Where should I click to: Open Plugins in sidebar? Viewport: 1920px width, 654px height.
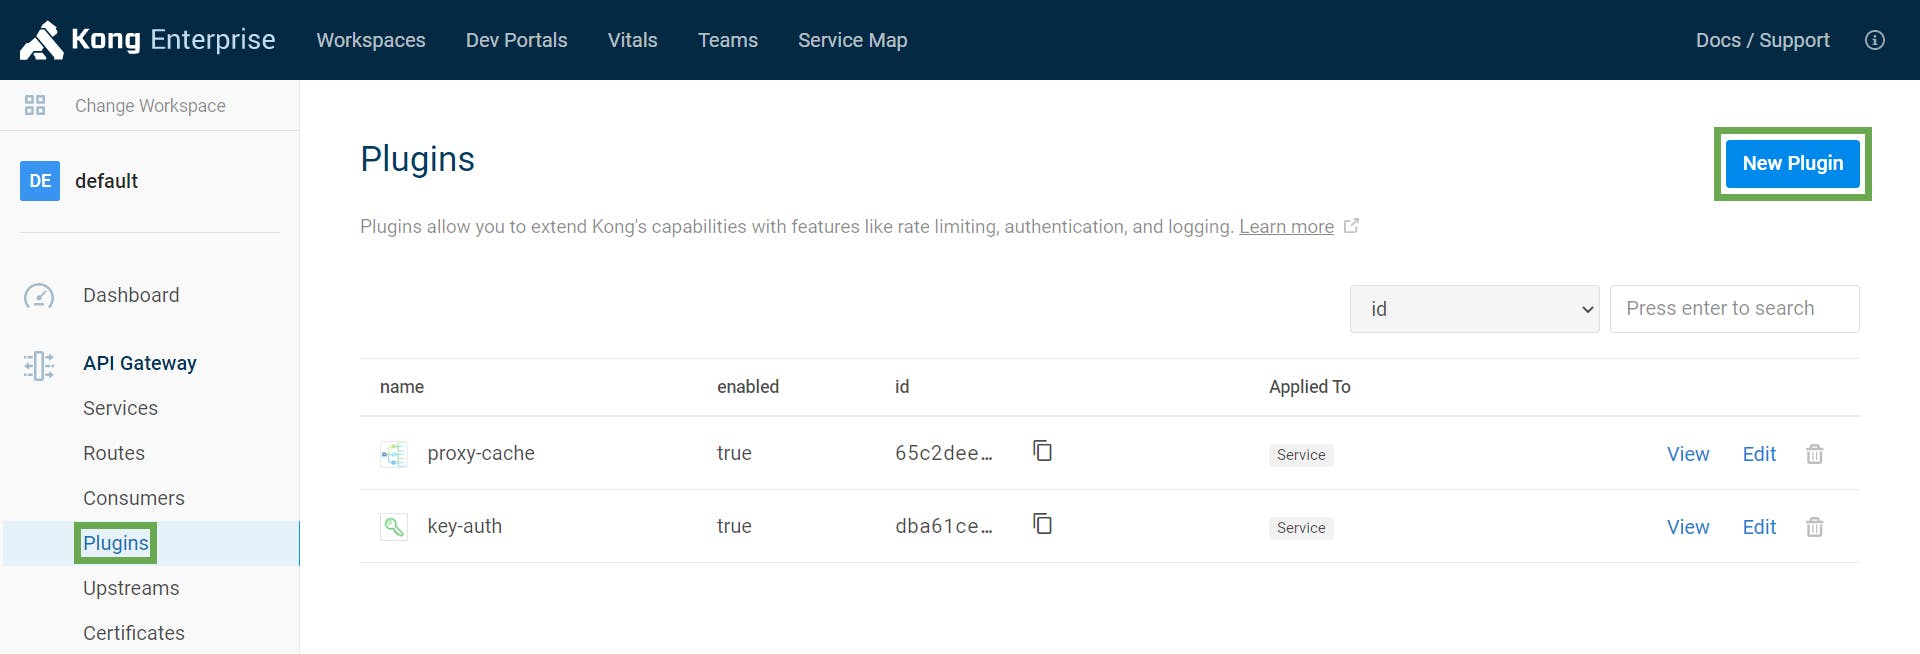tap(116, 543)
